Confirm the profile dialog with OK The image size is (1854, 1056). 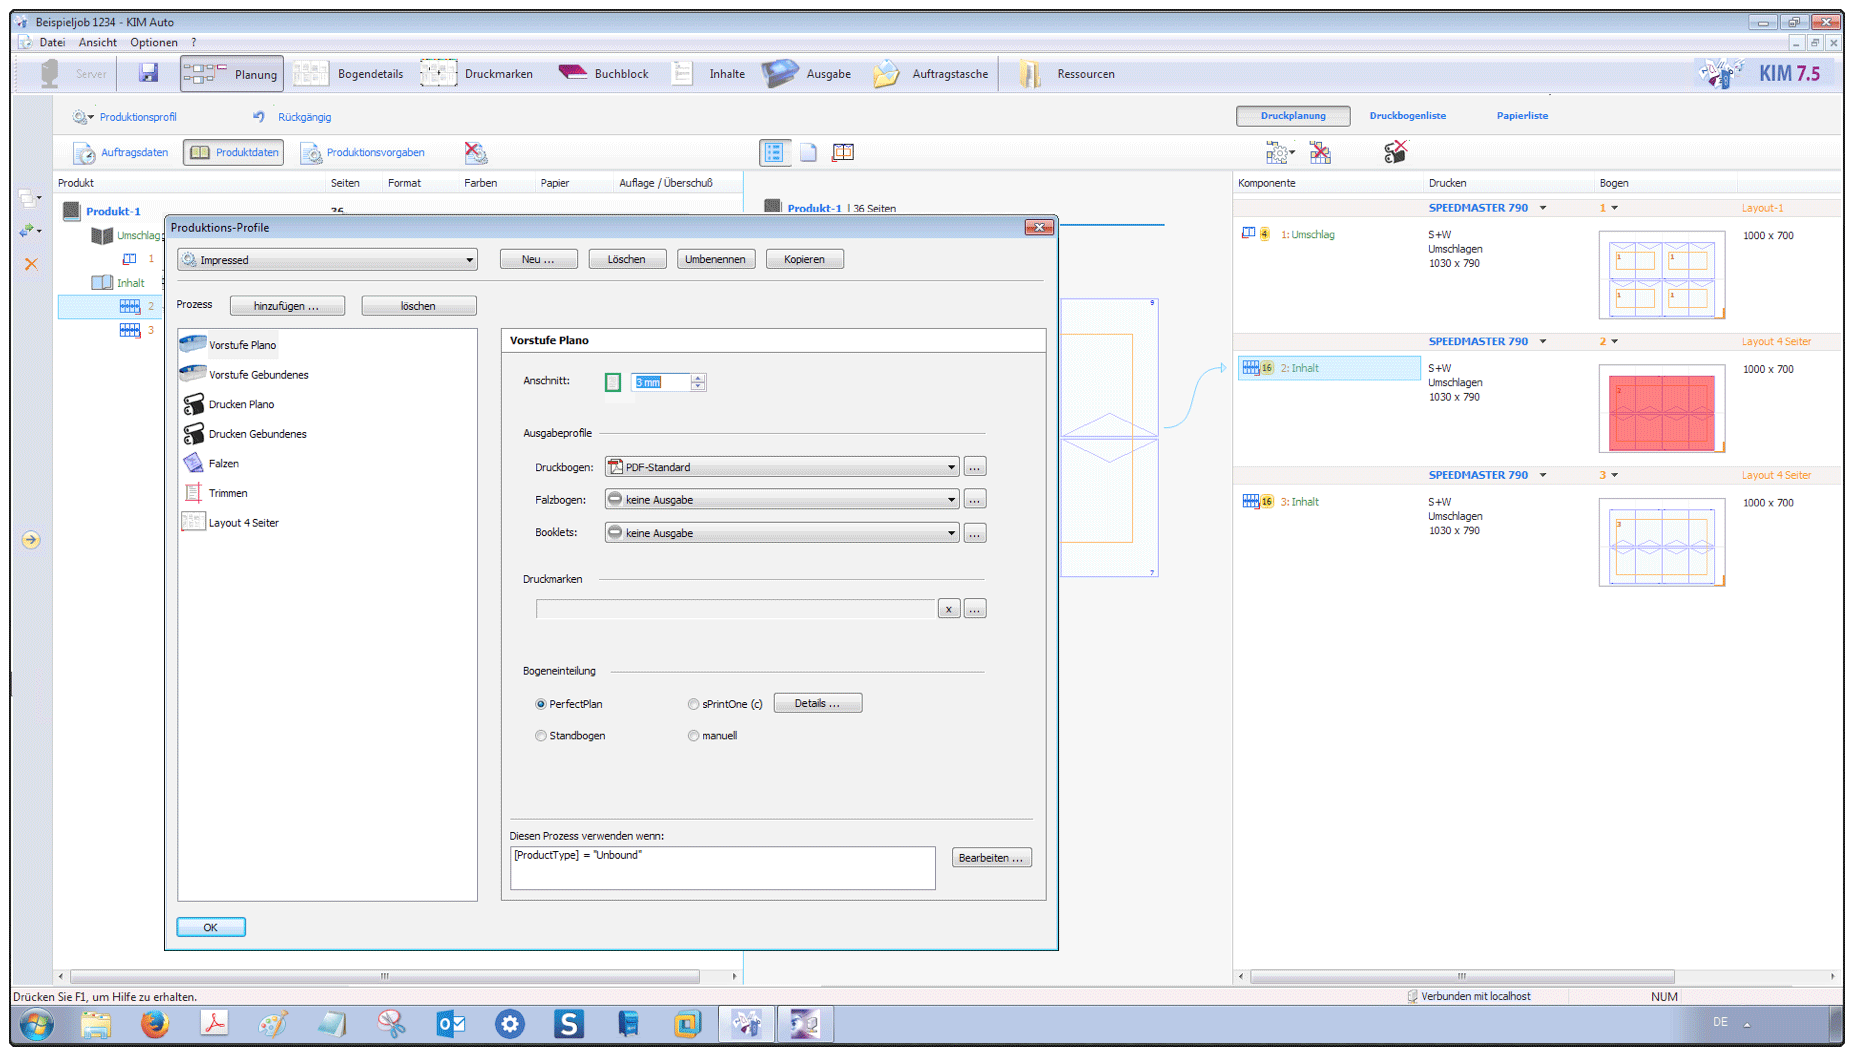tap(210, 927)
